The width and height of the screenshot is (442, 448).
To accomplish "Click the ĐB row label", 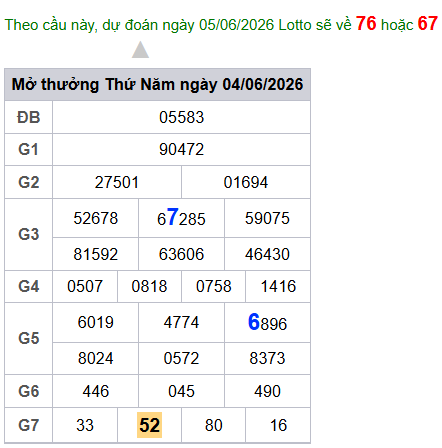I will [29, 117].
